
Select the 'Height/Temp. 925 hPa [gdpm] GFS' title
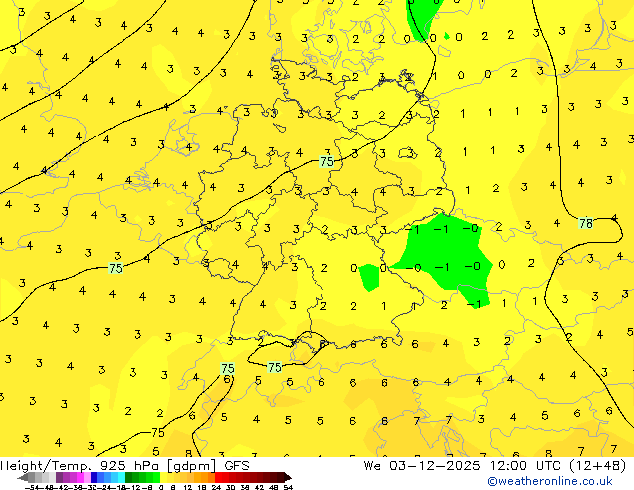point(125,466)
